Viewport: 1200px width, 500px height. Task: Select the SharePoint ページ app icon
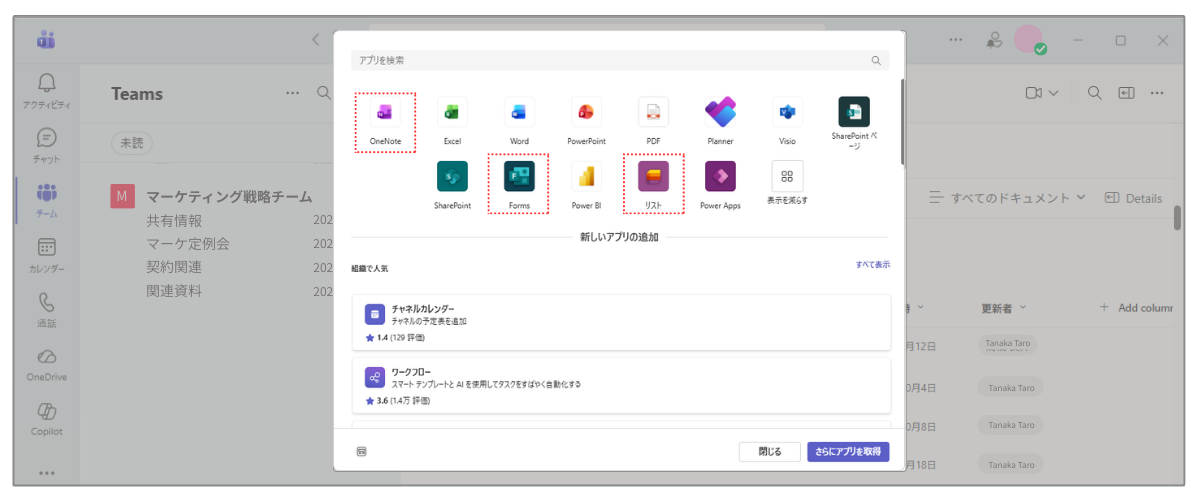(854, 123)
